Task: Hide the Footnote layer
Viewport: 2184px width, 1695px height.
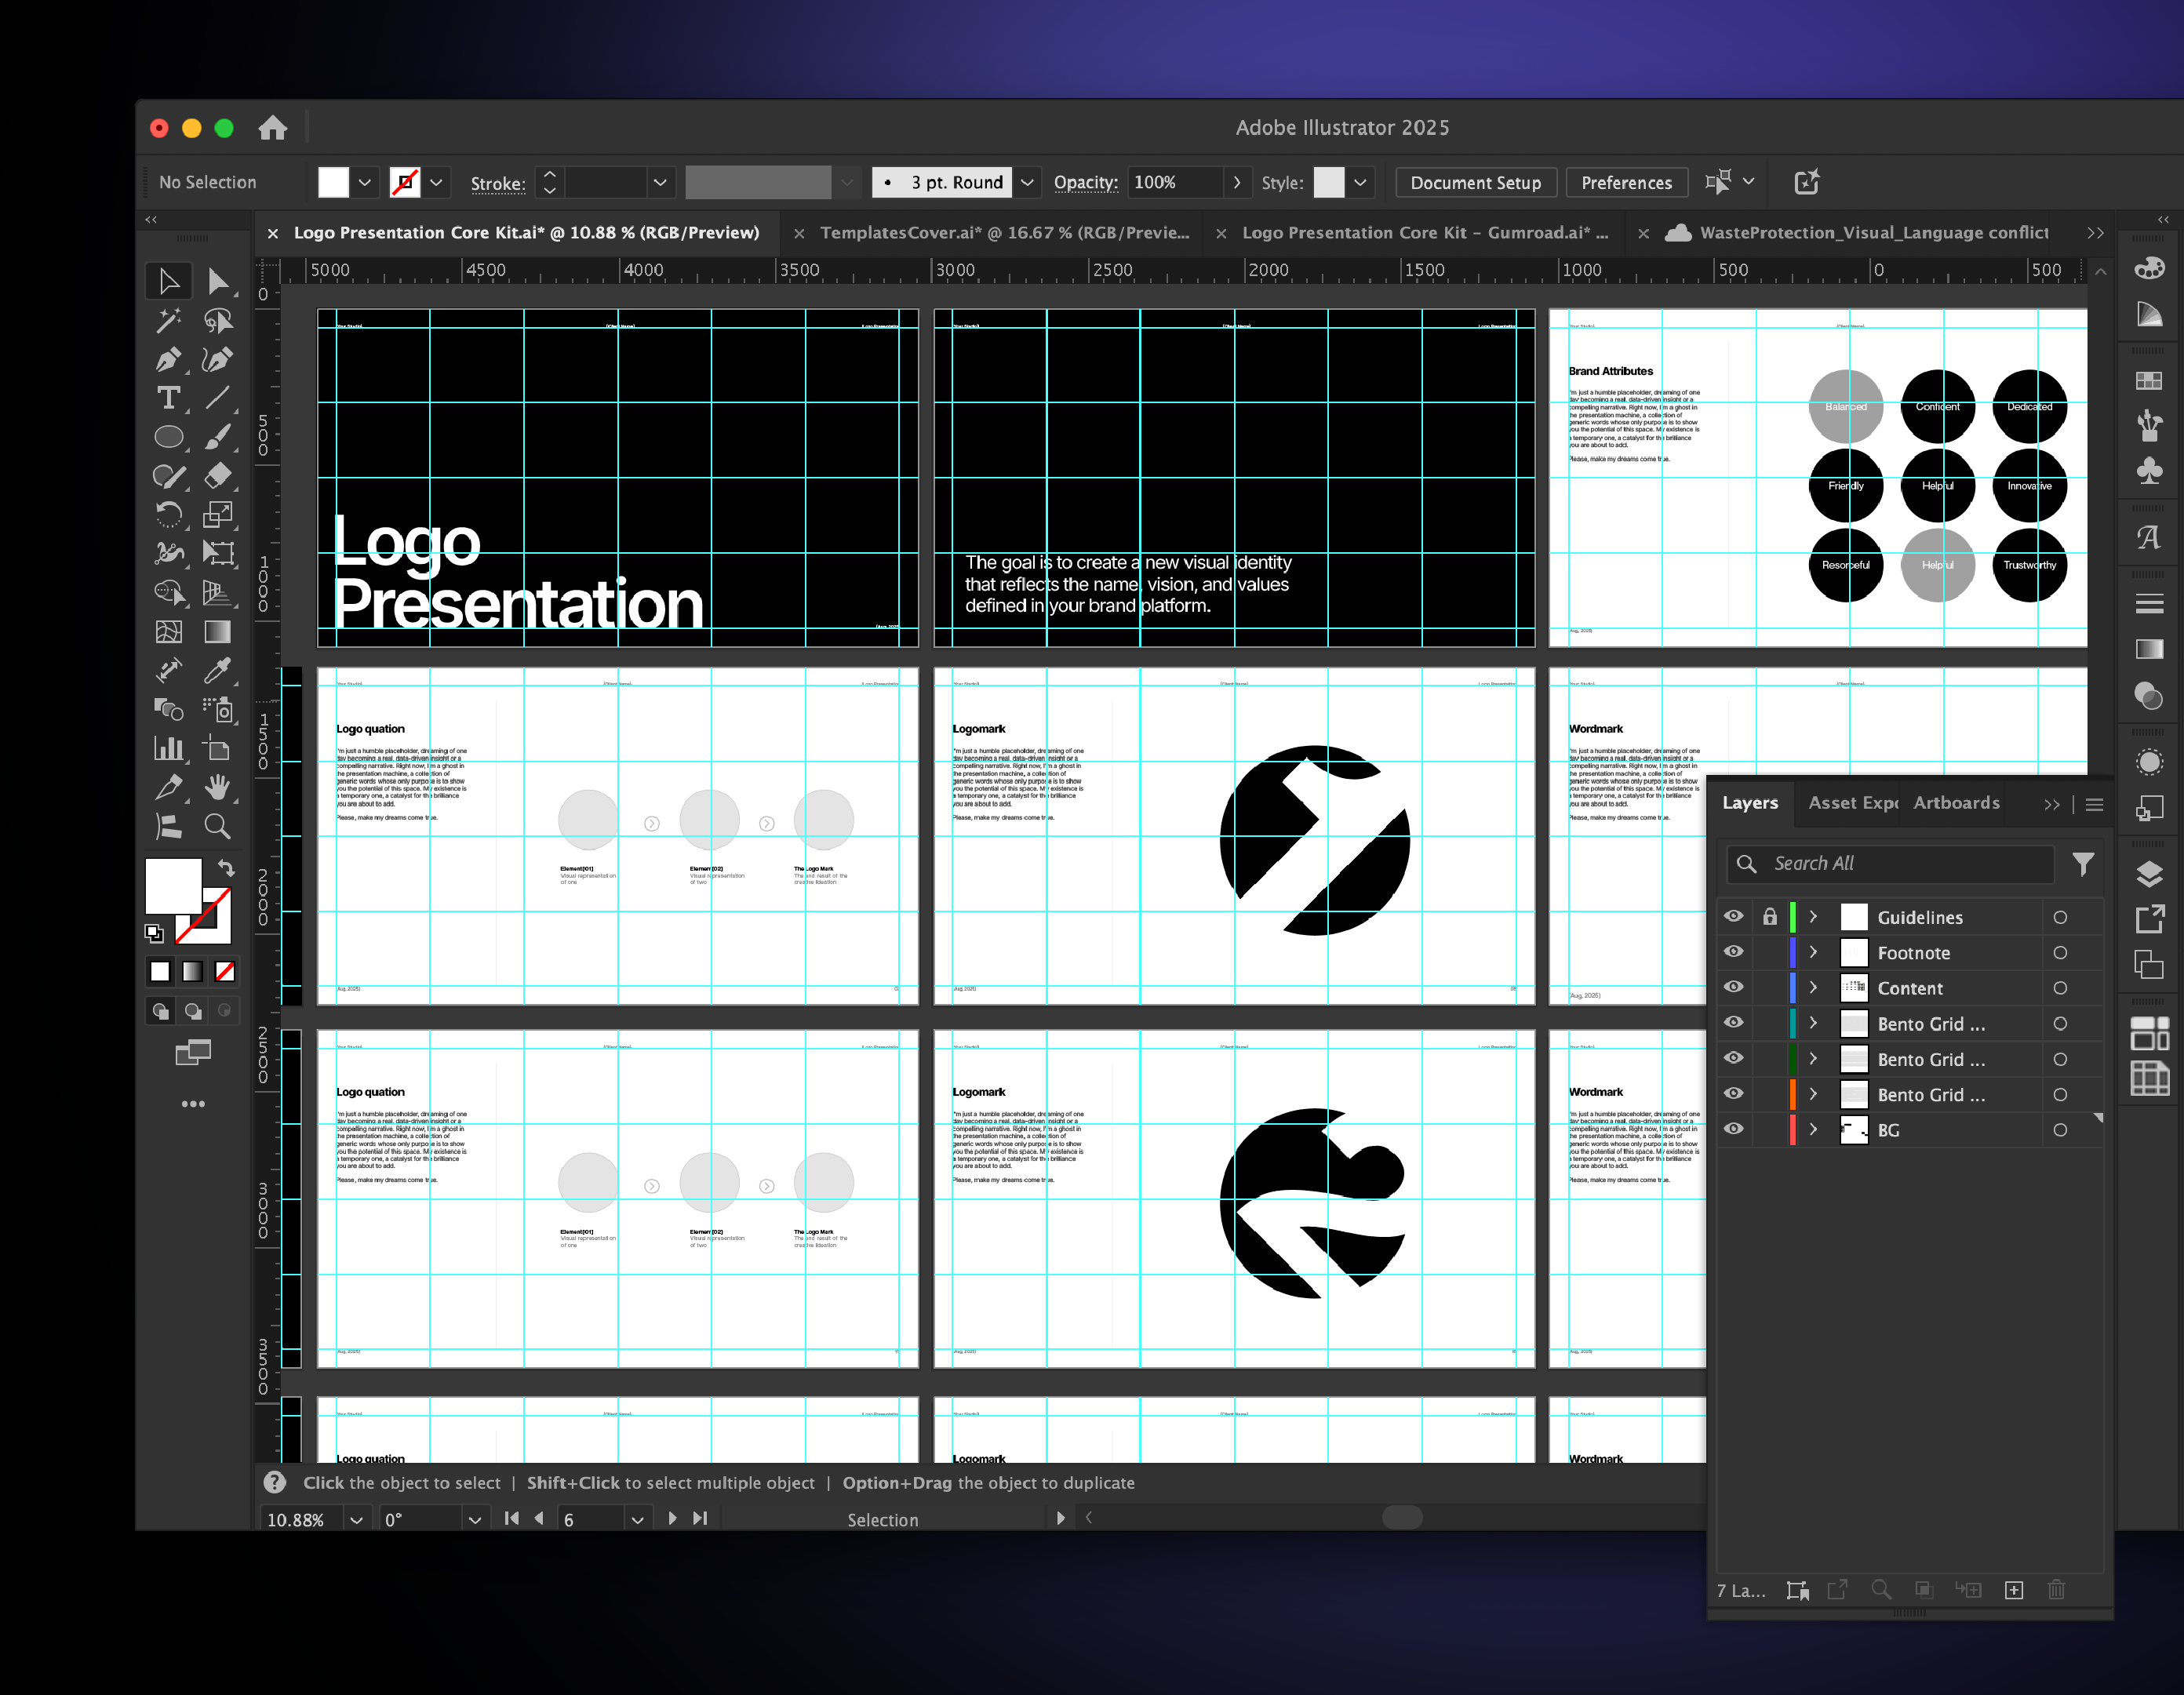Action: click(1734, 952)
